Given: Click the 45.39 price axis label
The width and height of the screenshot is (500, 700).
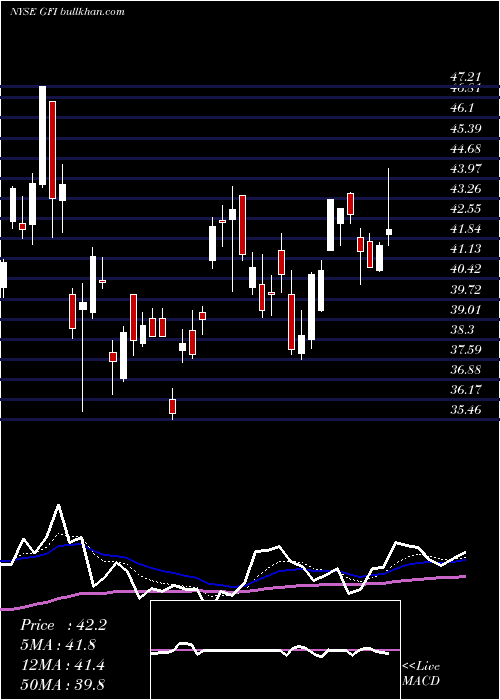Looking at the screenshot, I should tap(466, 129).
